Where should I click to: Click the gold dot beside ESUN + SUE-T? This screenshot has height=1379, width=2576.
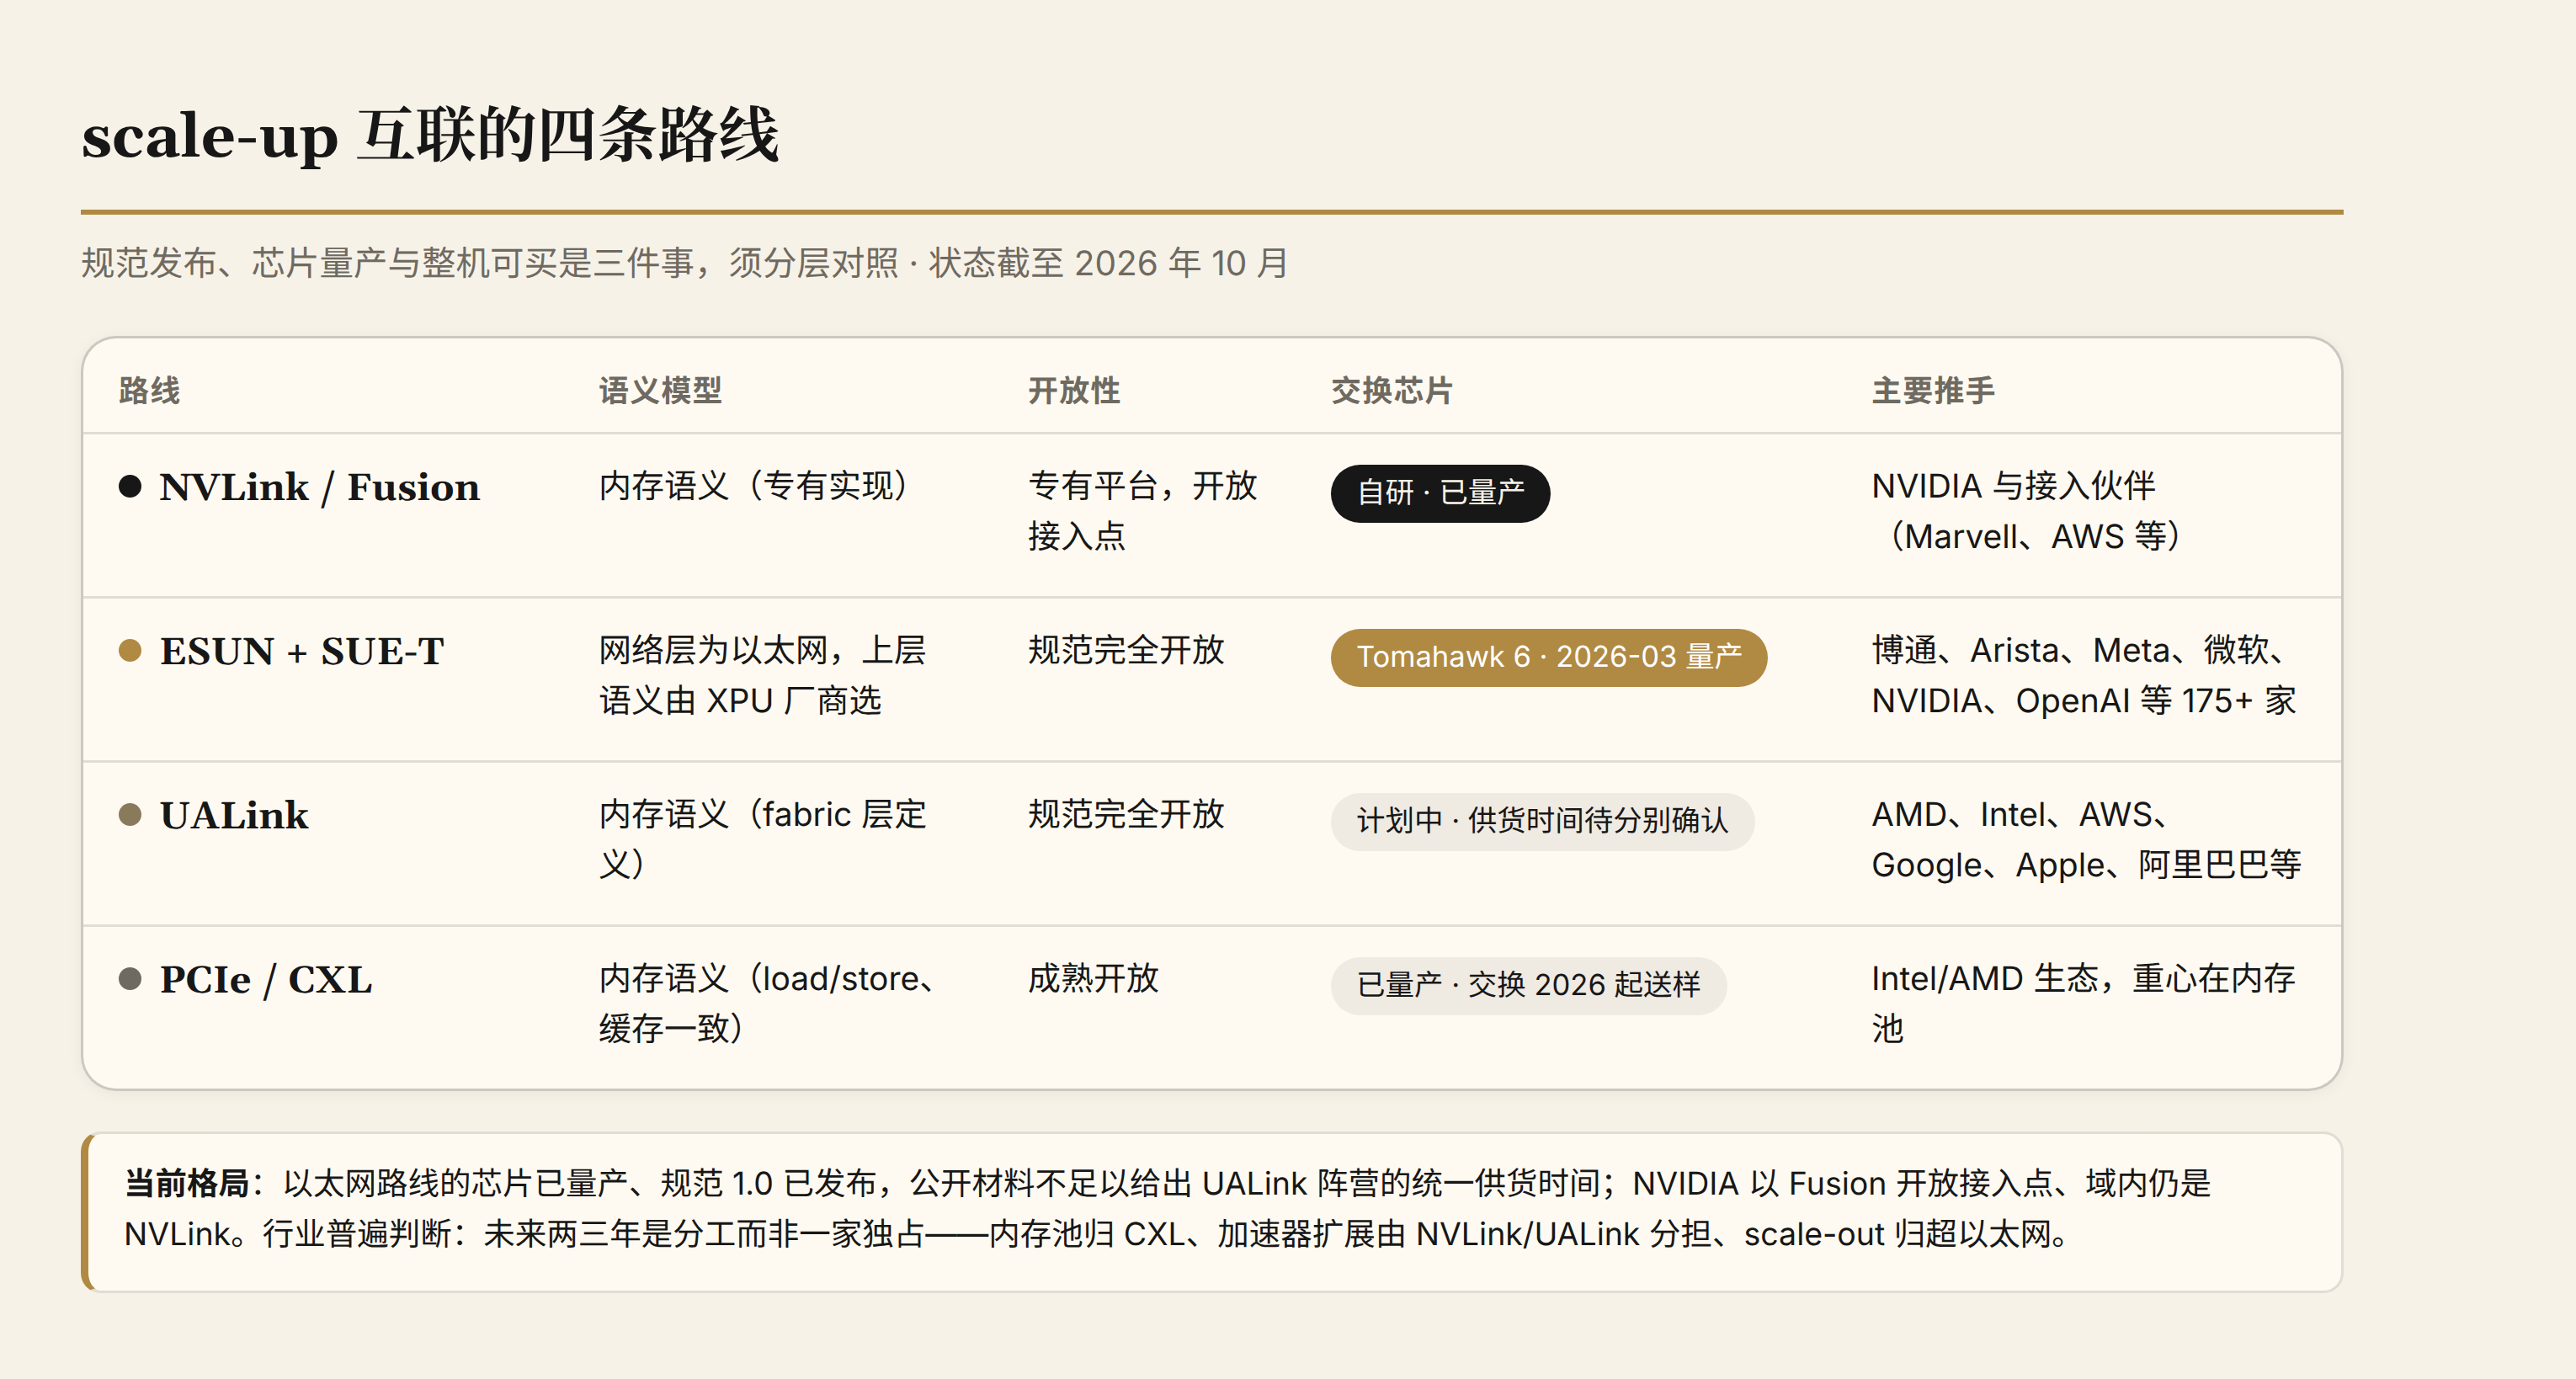130,651
